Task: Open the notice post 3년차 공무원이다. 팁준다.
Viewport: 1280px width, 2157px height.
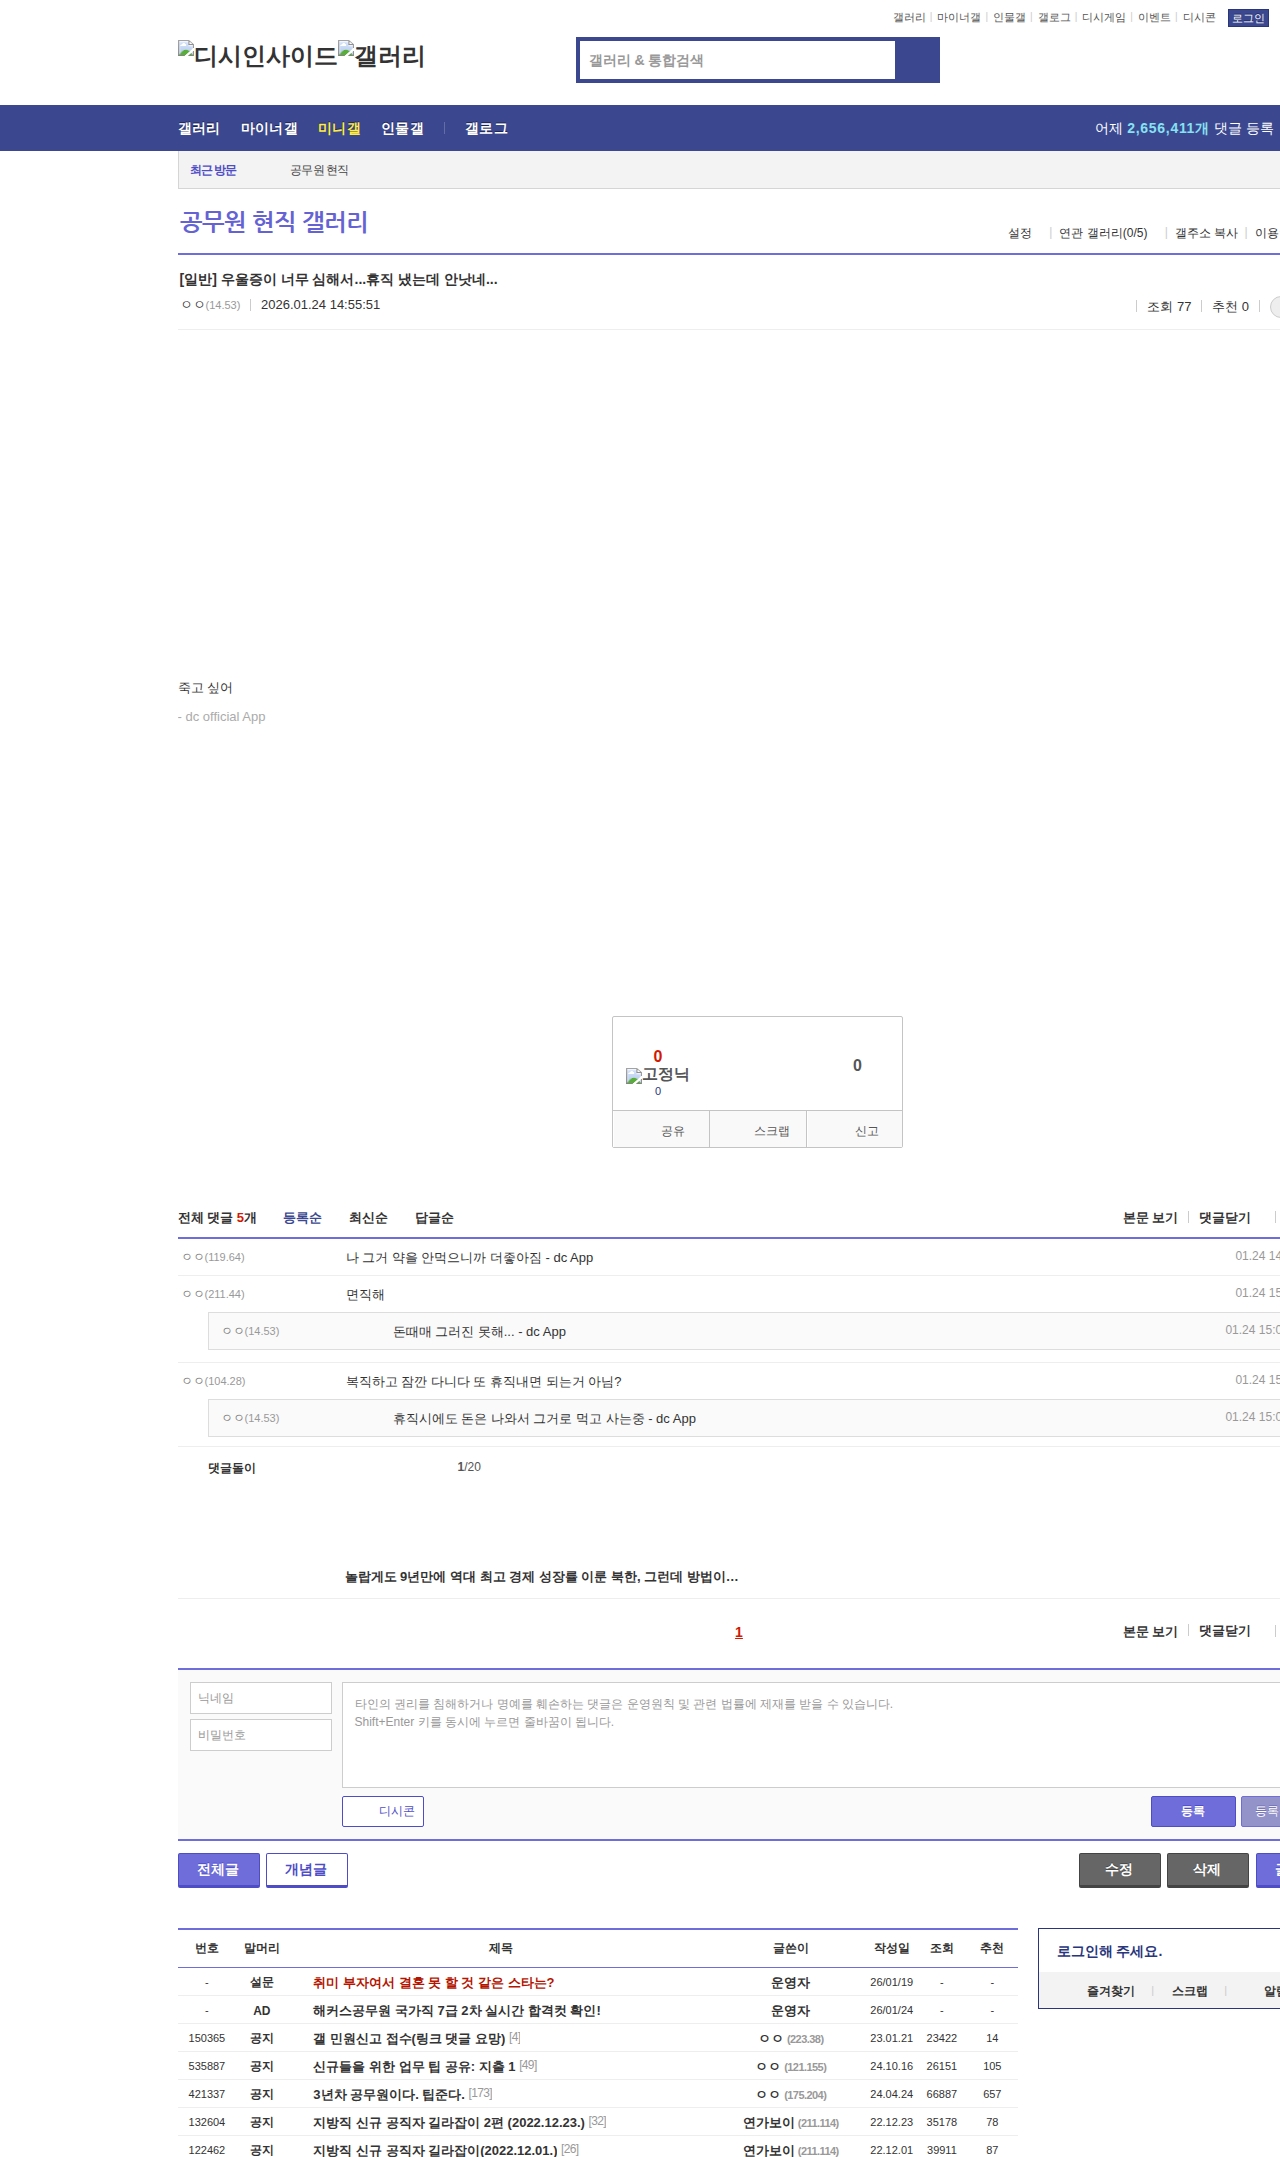Action: click(x=388, y=2094)
